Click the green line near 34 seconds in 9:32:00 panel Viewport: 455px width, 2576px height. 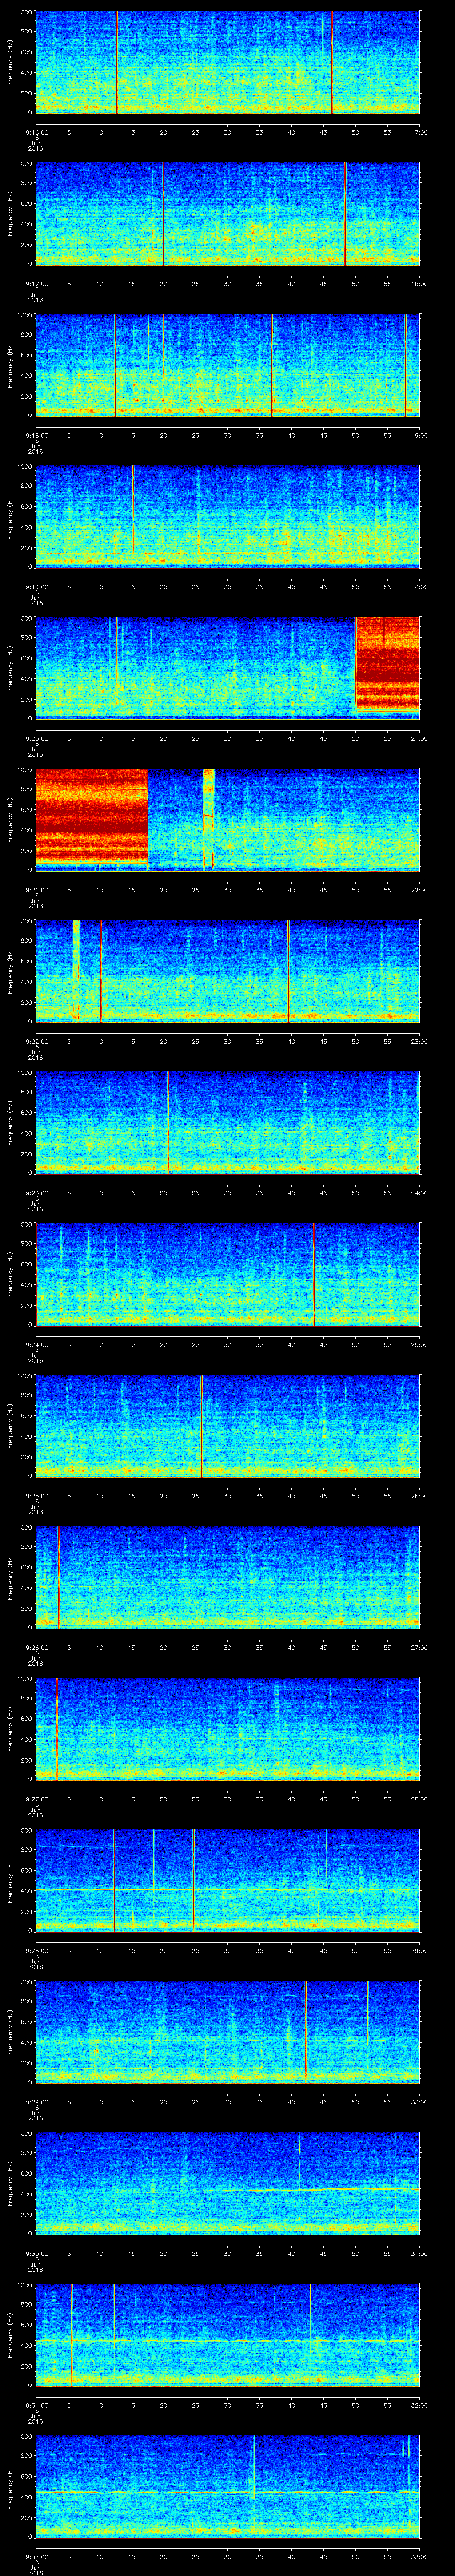coord(254,2466)
